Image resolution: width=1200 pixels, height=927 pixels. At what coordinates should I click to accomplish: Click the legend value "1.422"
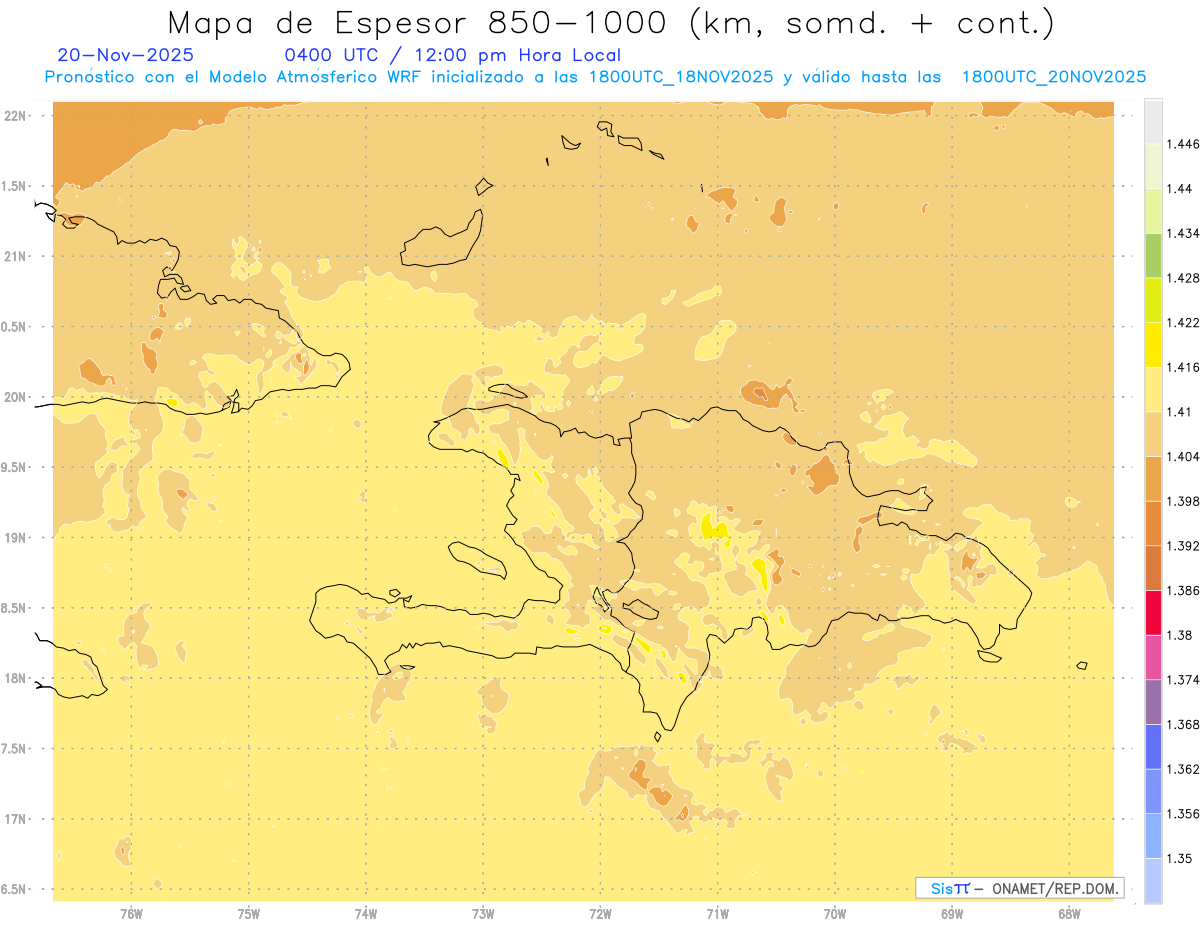[1182, 322]
